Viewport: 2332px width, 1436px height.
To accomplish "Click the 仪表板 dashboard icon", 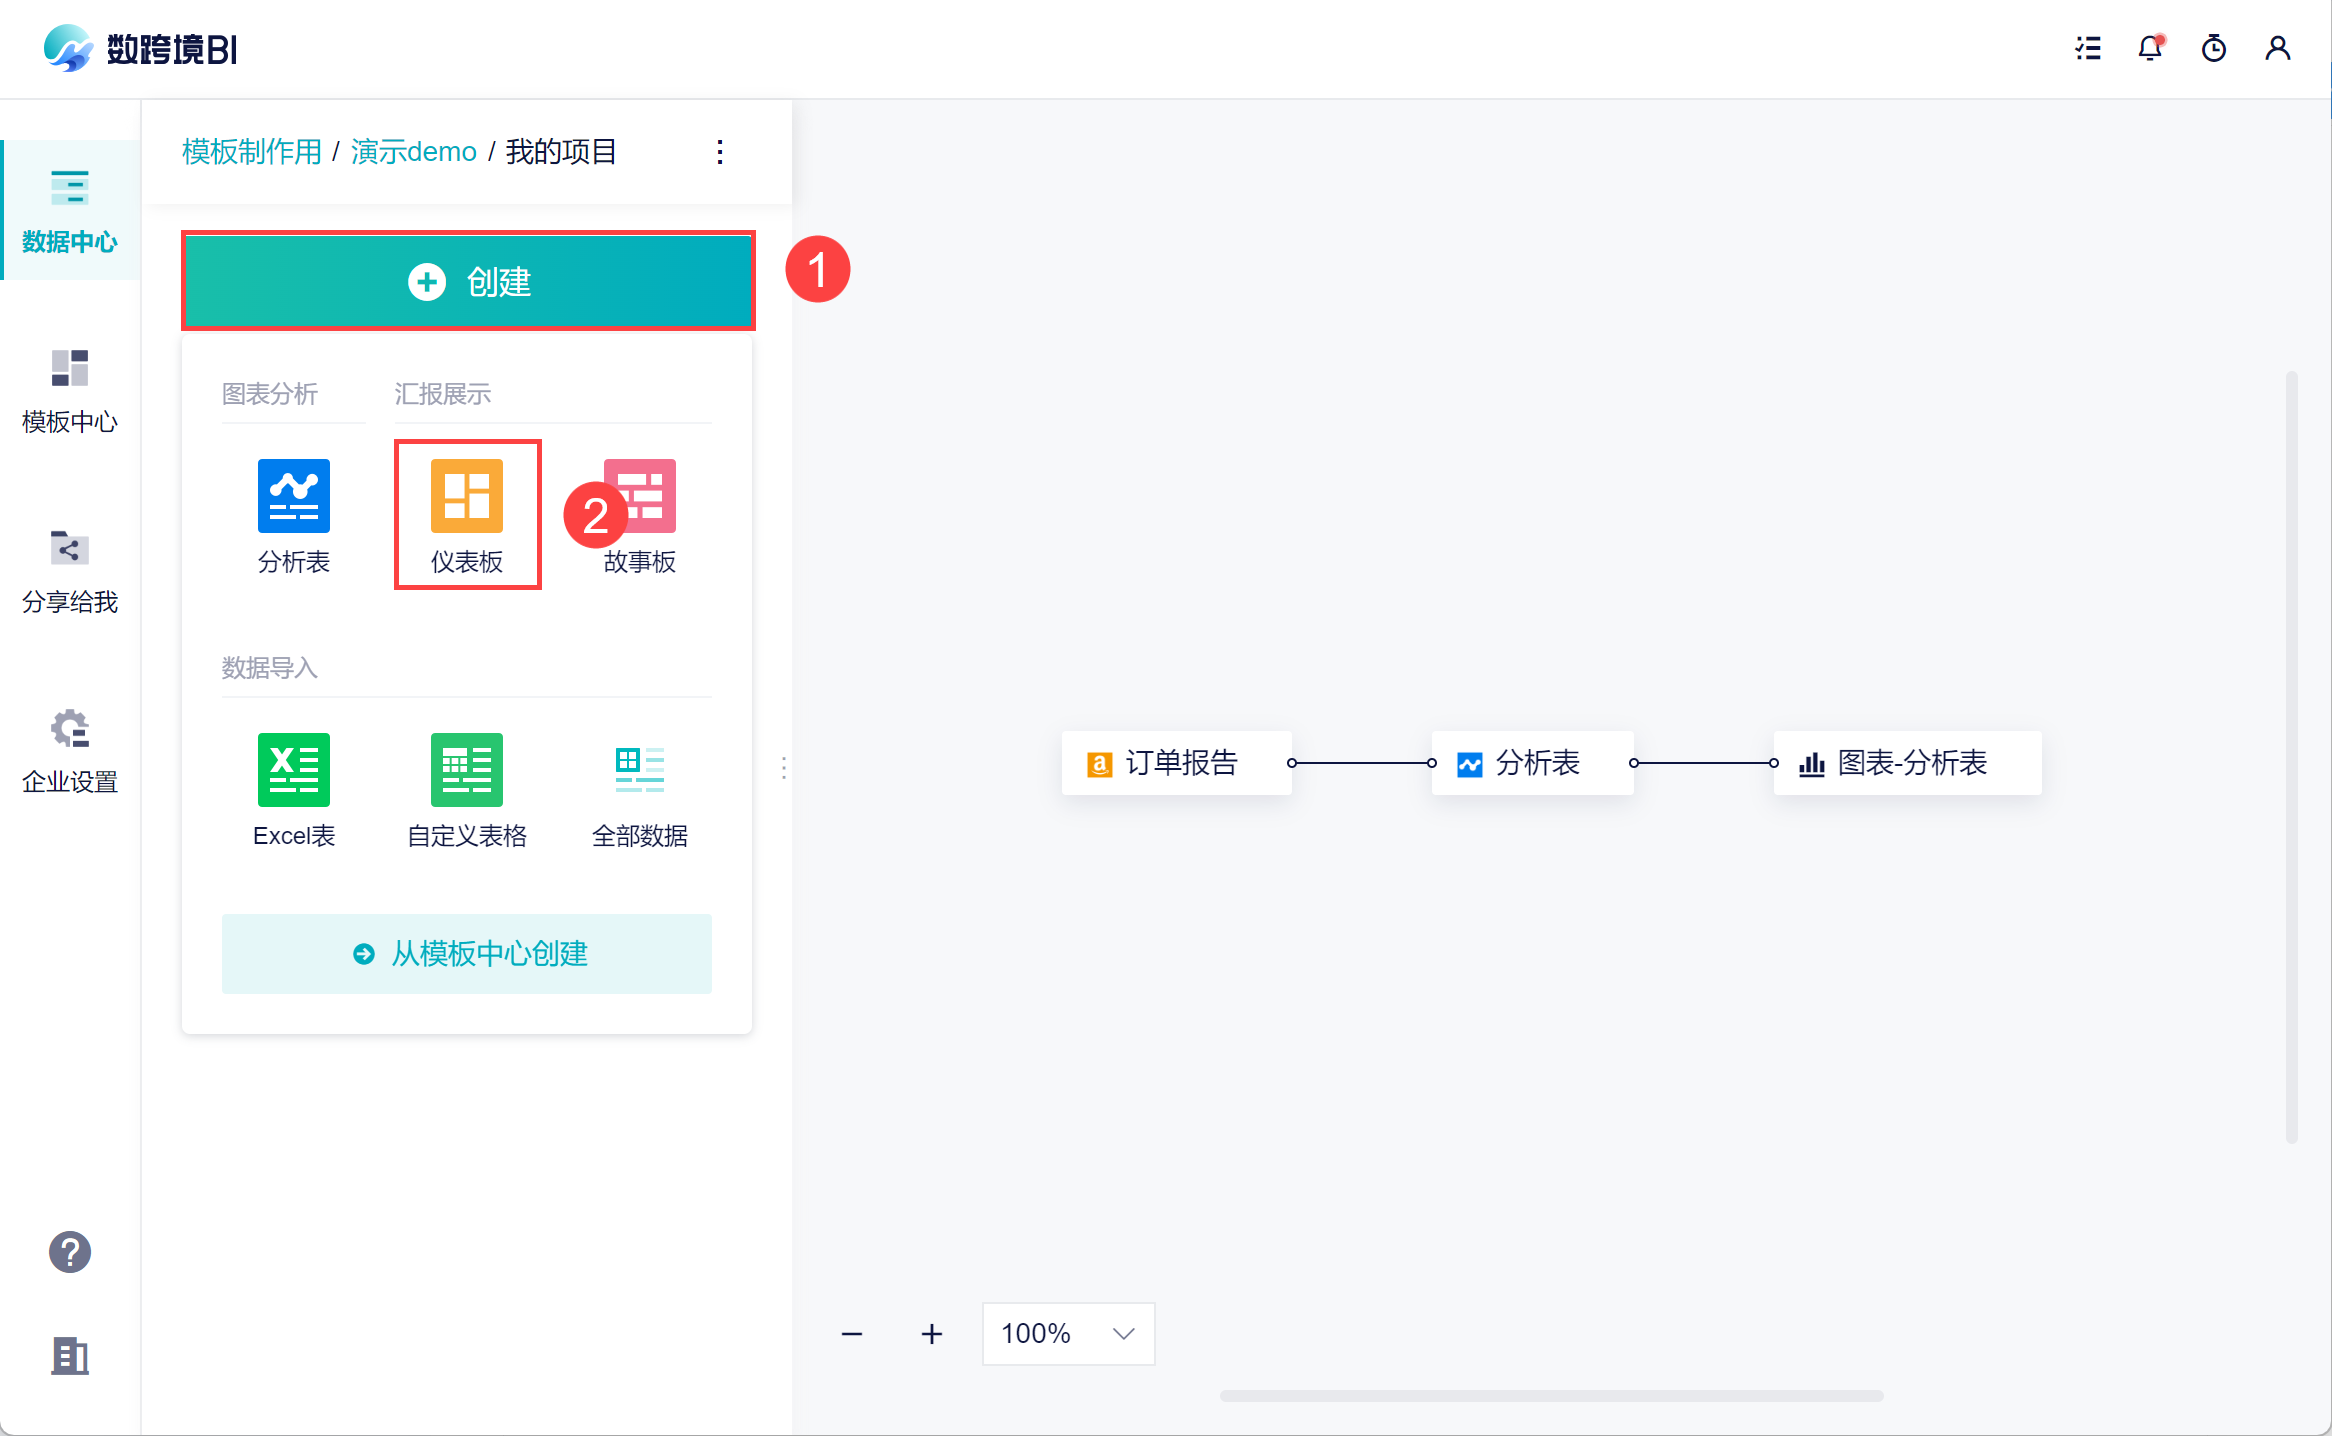I will point(467,497).
